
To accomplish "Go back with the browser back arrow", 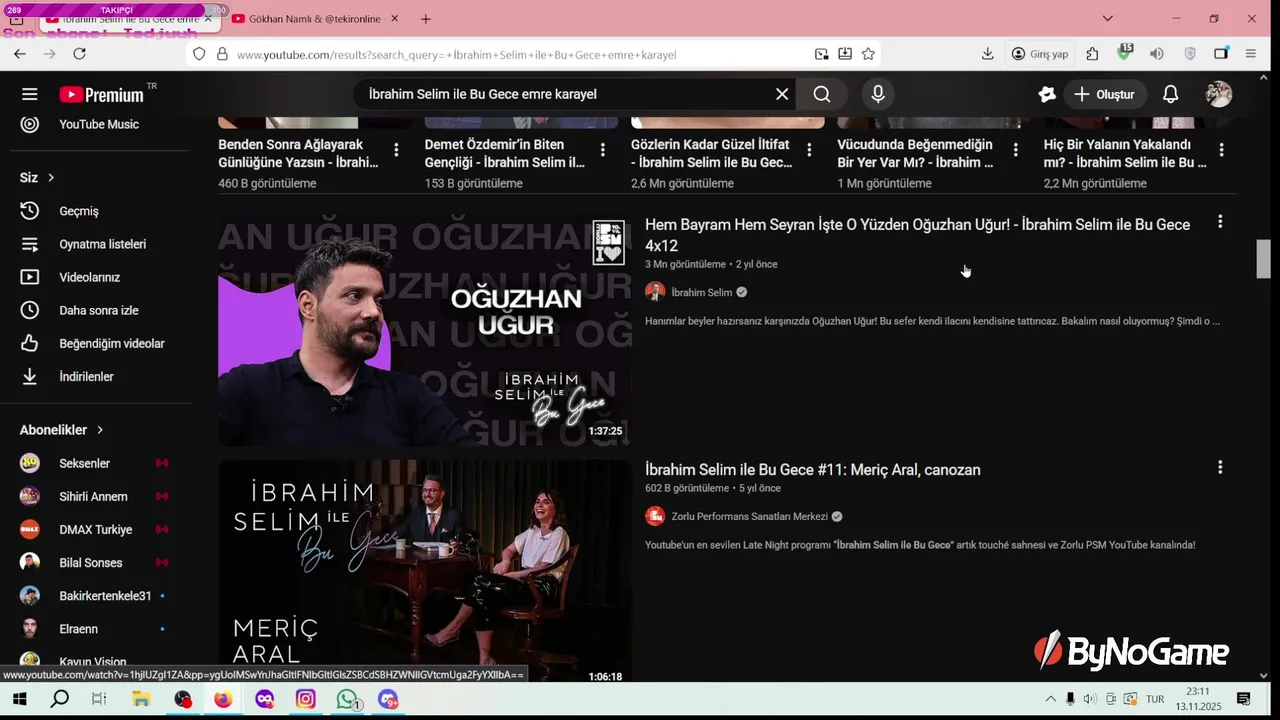I will click(x=20, y=54).
